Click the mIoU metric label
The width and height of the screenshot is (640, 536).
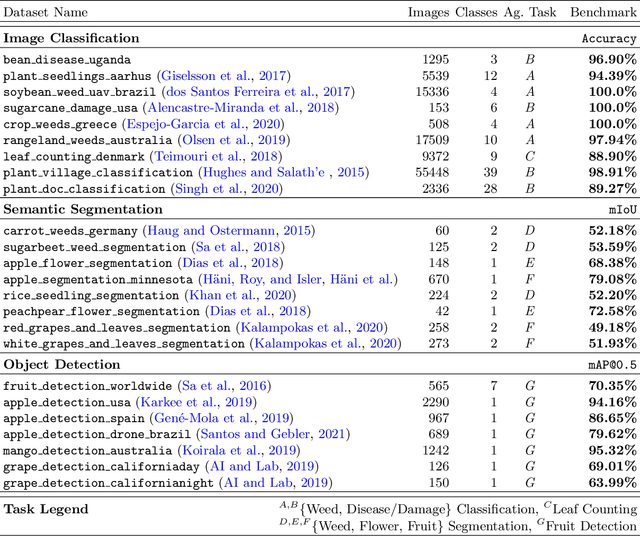pos(623,210)
